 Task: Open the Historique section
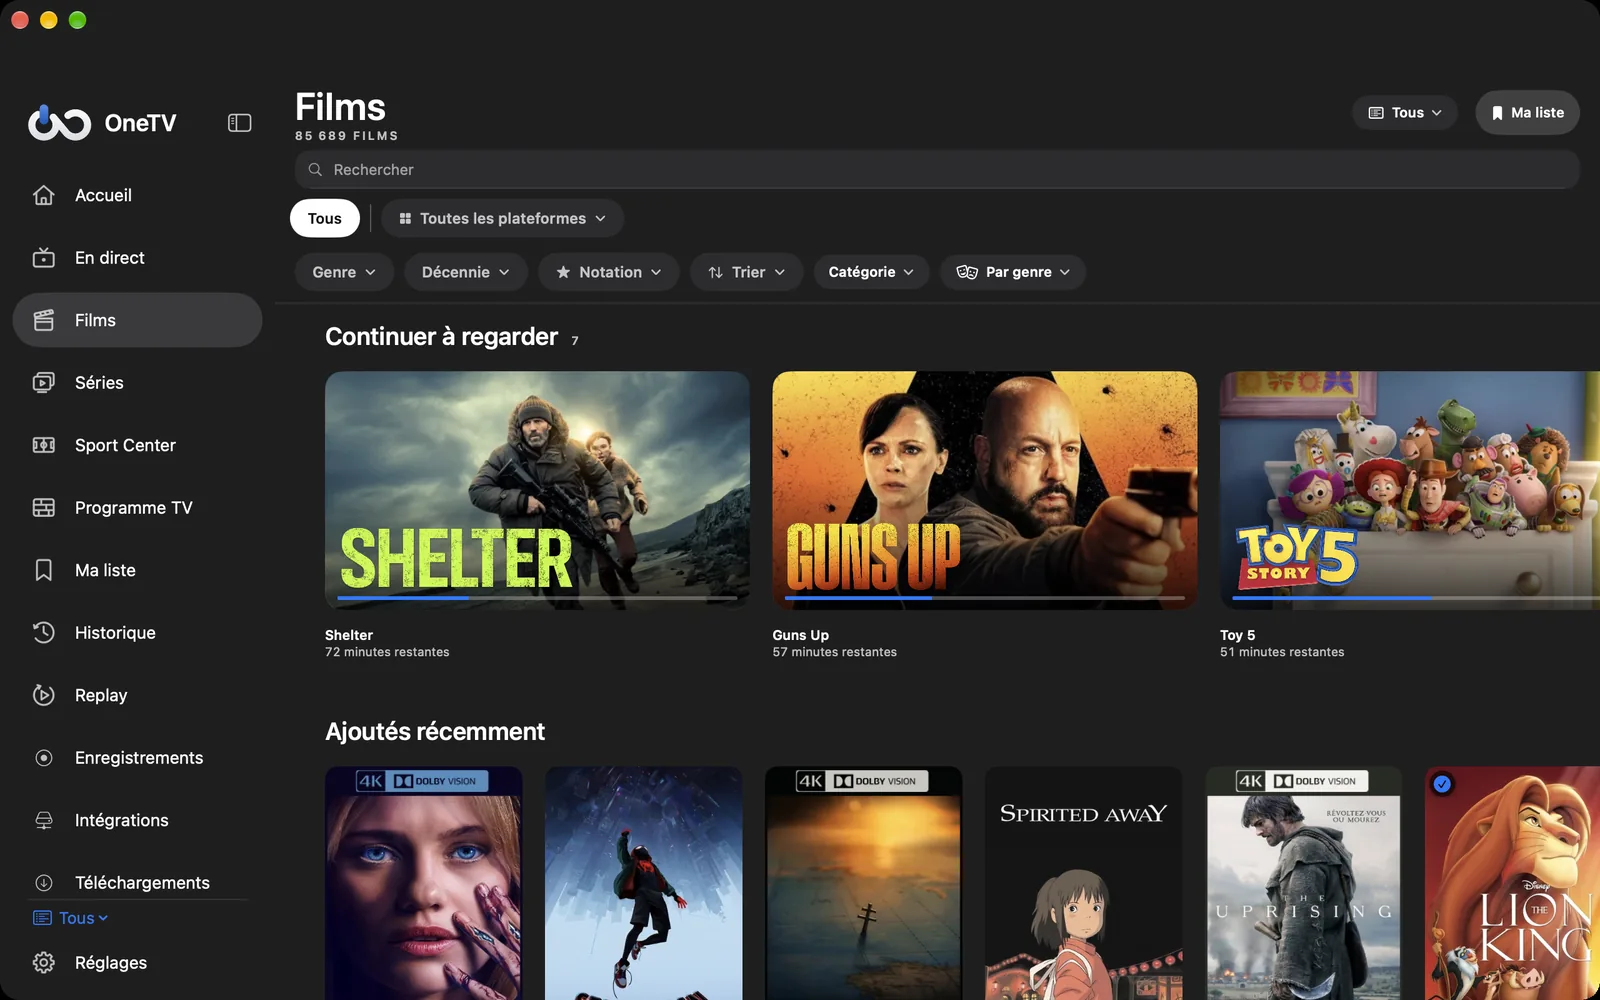(115, 633)
